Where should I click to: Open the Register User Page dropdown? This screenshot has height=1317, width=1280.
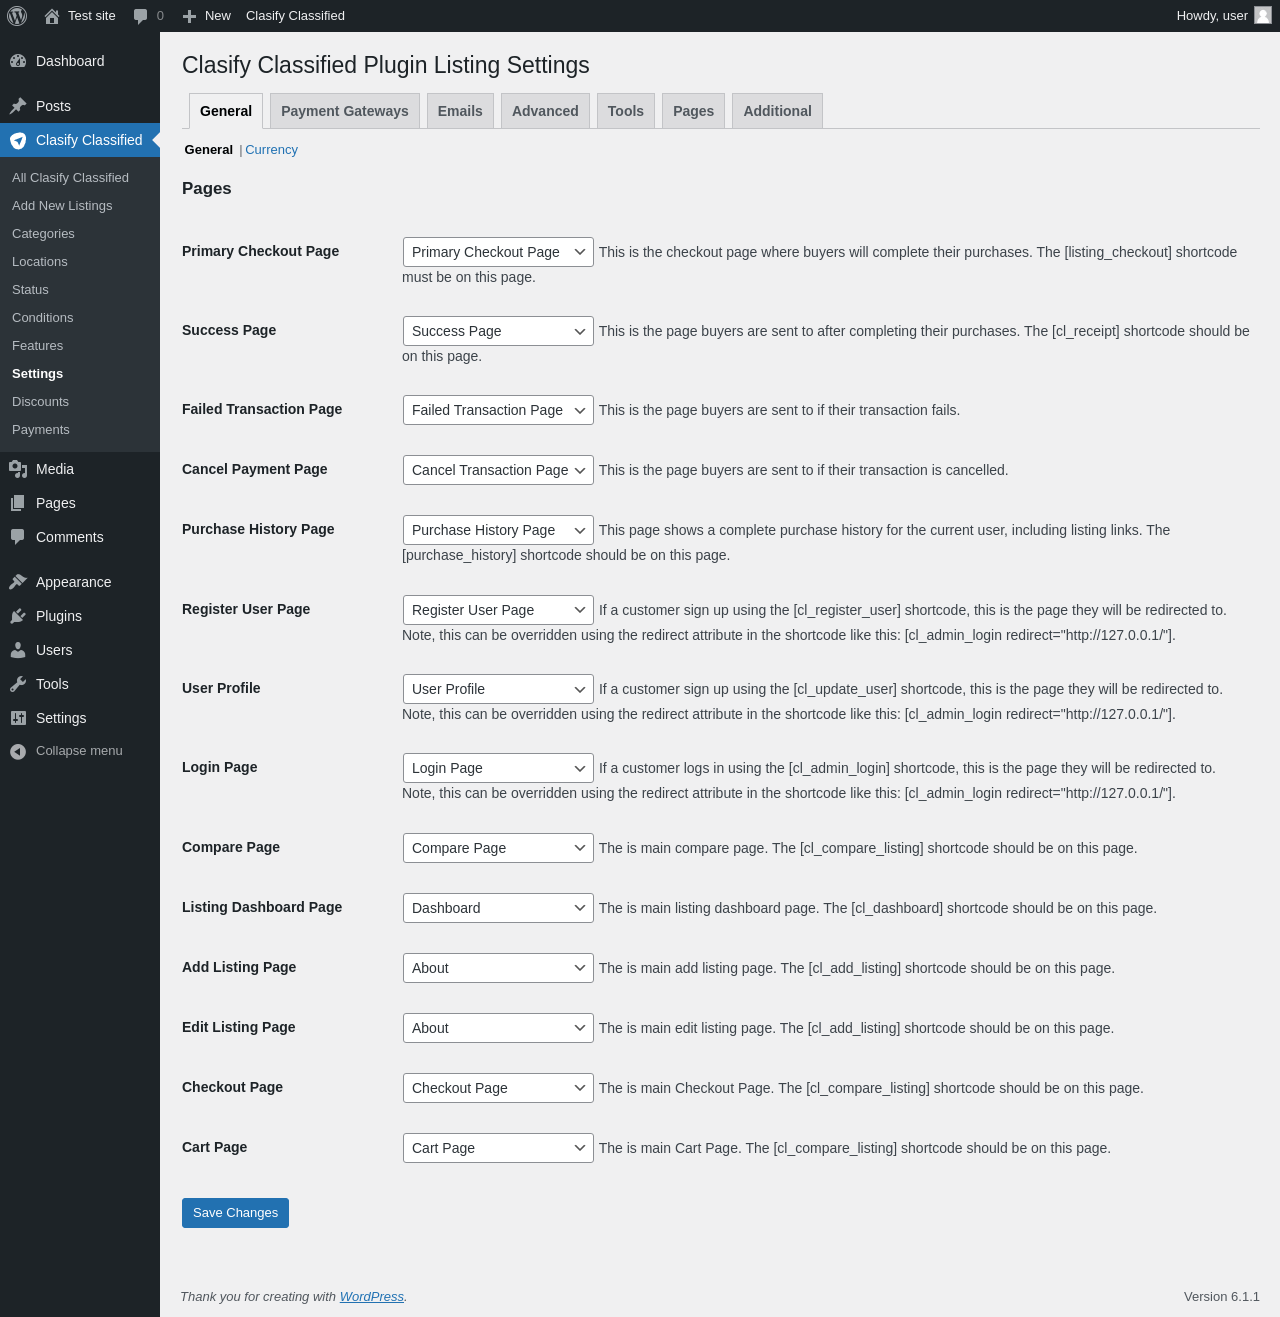[498, 610]
